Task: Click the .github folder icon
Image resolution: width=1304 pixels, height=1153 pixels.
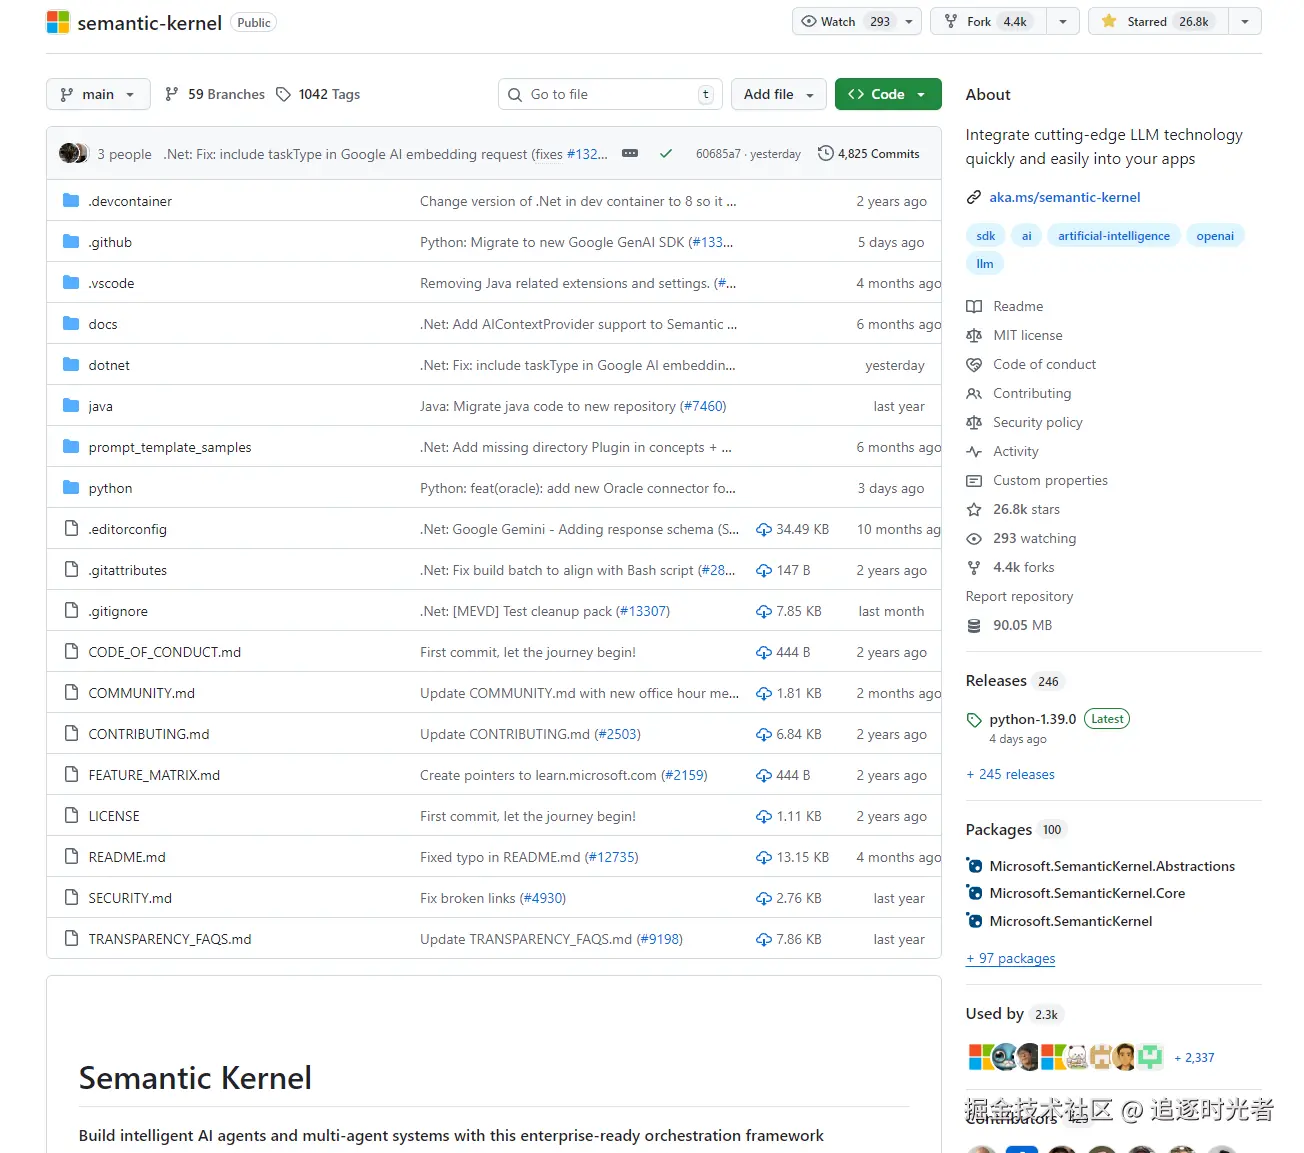Action: [71, 242]
